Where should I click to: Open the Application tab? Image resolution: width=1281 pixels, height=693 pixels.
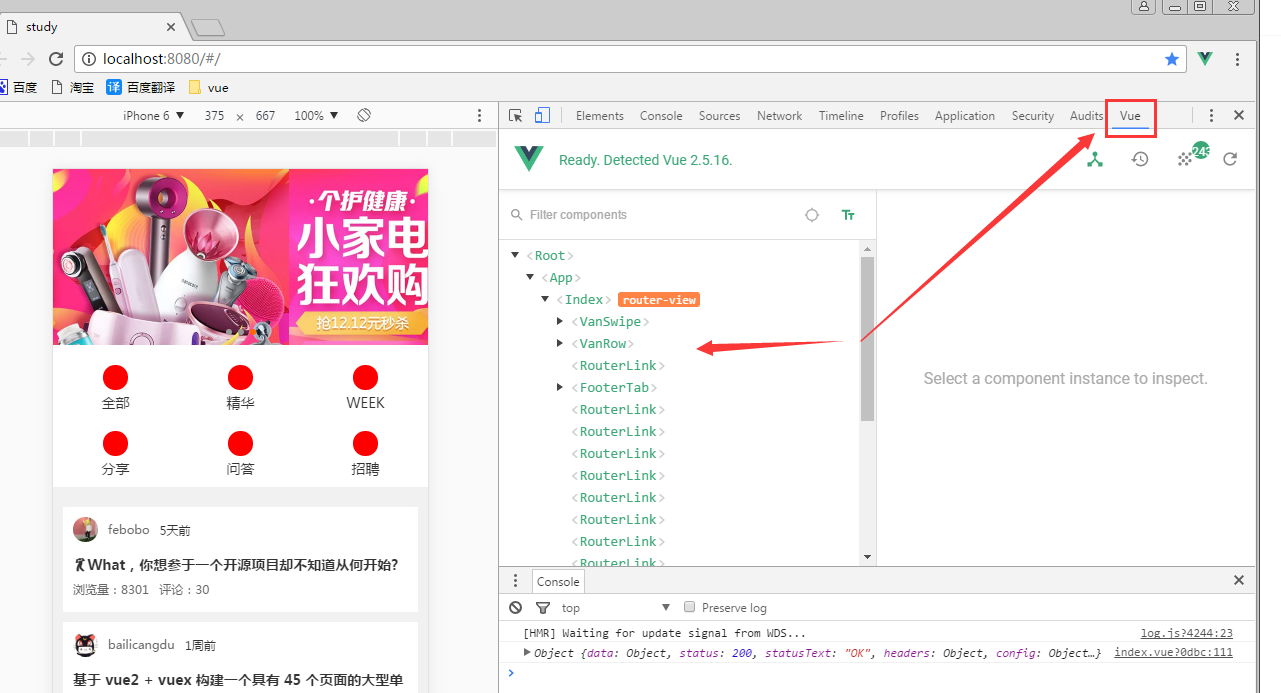click(965, 116)
